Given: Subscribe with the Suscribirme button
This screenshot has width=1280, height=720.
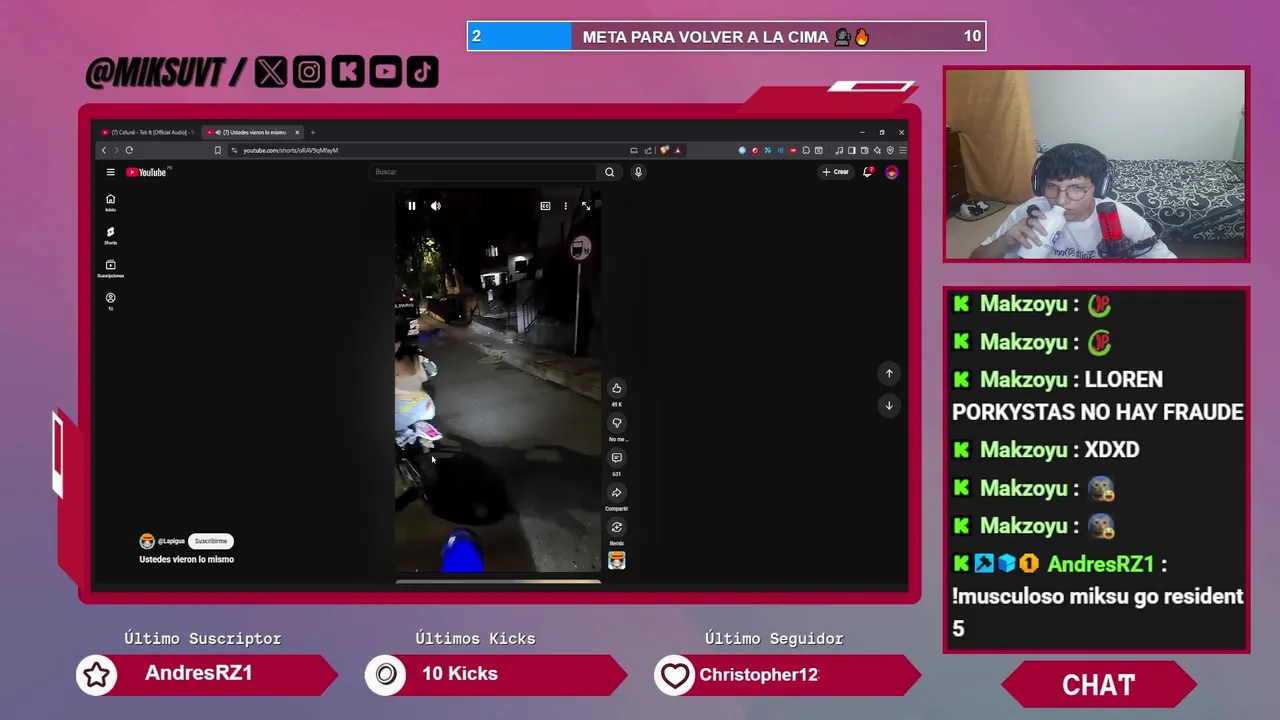Looking at the screenshot, I should pos(210,541).
